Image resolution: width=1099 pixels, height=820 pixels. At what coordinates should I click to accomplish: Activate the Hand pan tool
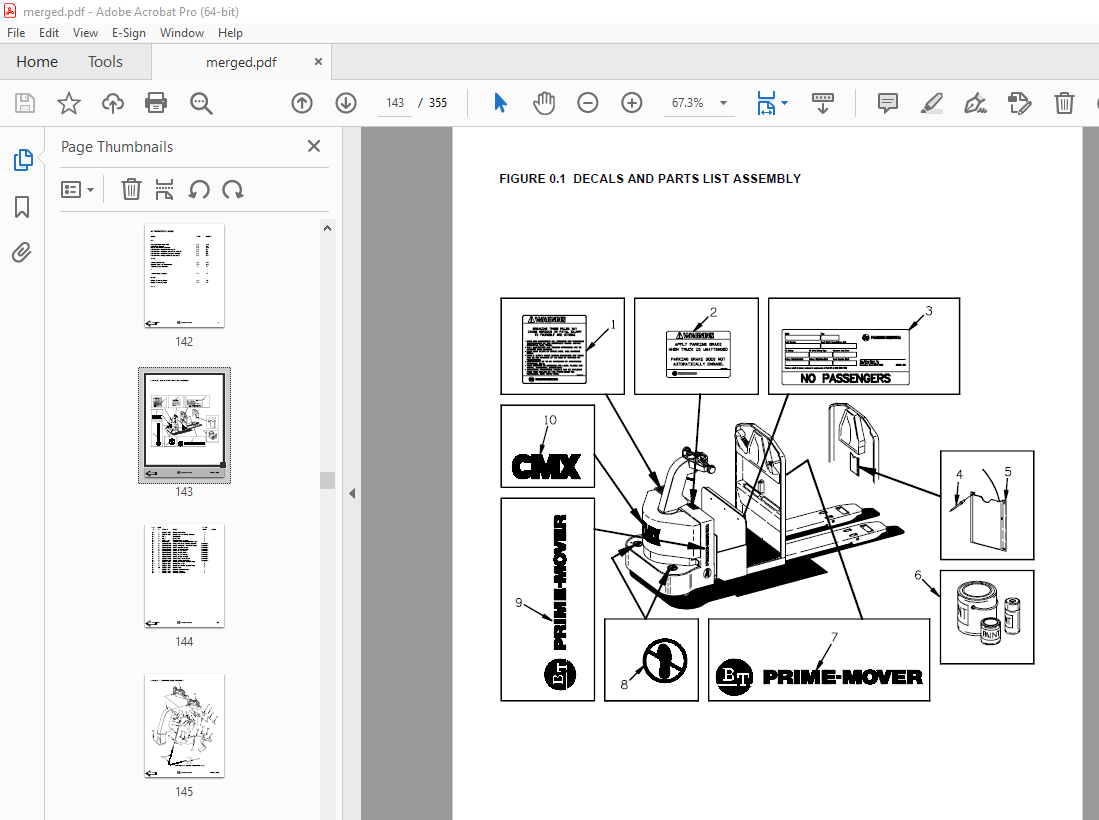click(544, 103)
